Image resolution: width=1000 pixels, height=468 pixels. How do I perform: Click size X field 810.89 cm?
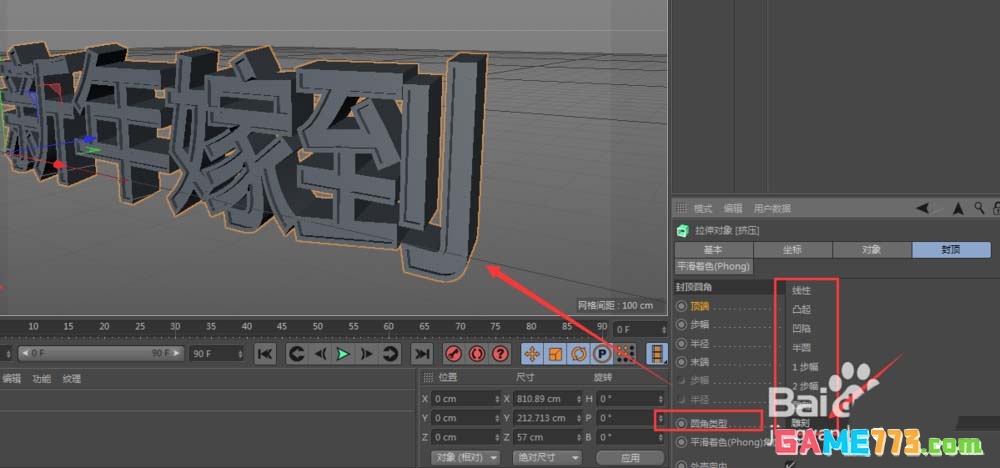pyautogui.click(x=547, y=399)
